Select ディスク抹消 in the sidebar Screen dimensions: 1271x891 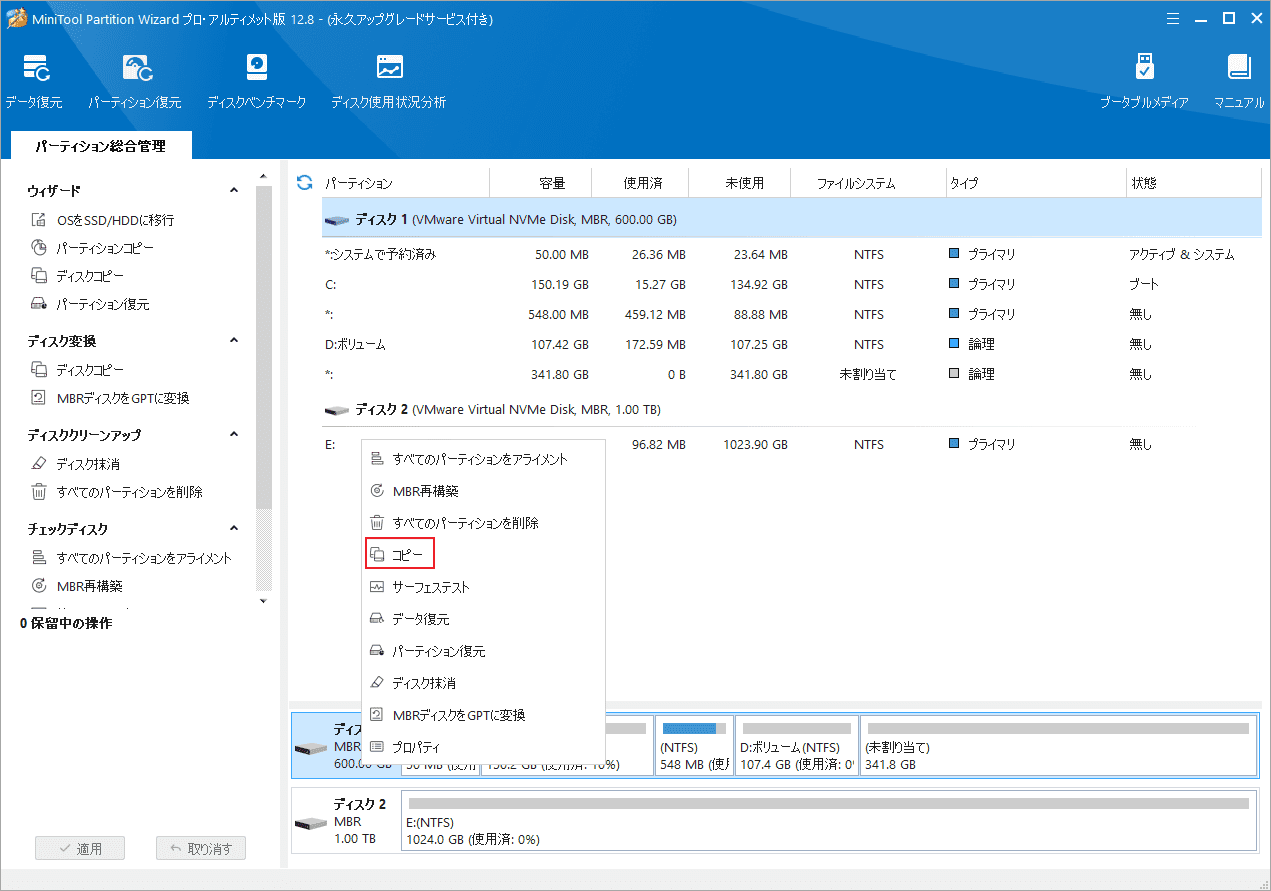78,464
